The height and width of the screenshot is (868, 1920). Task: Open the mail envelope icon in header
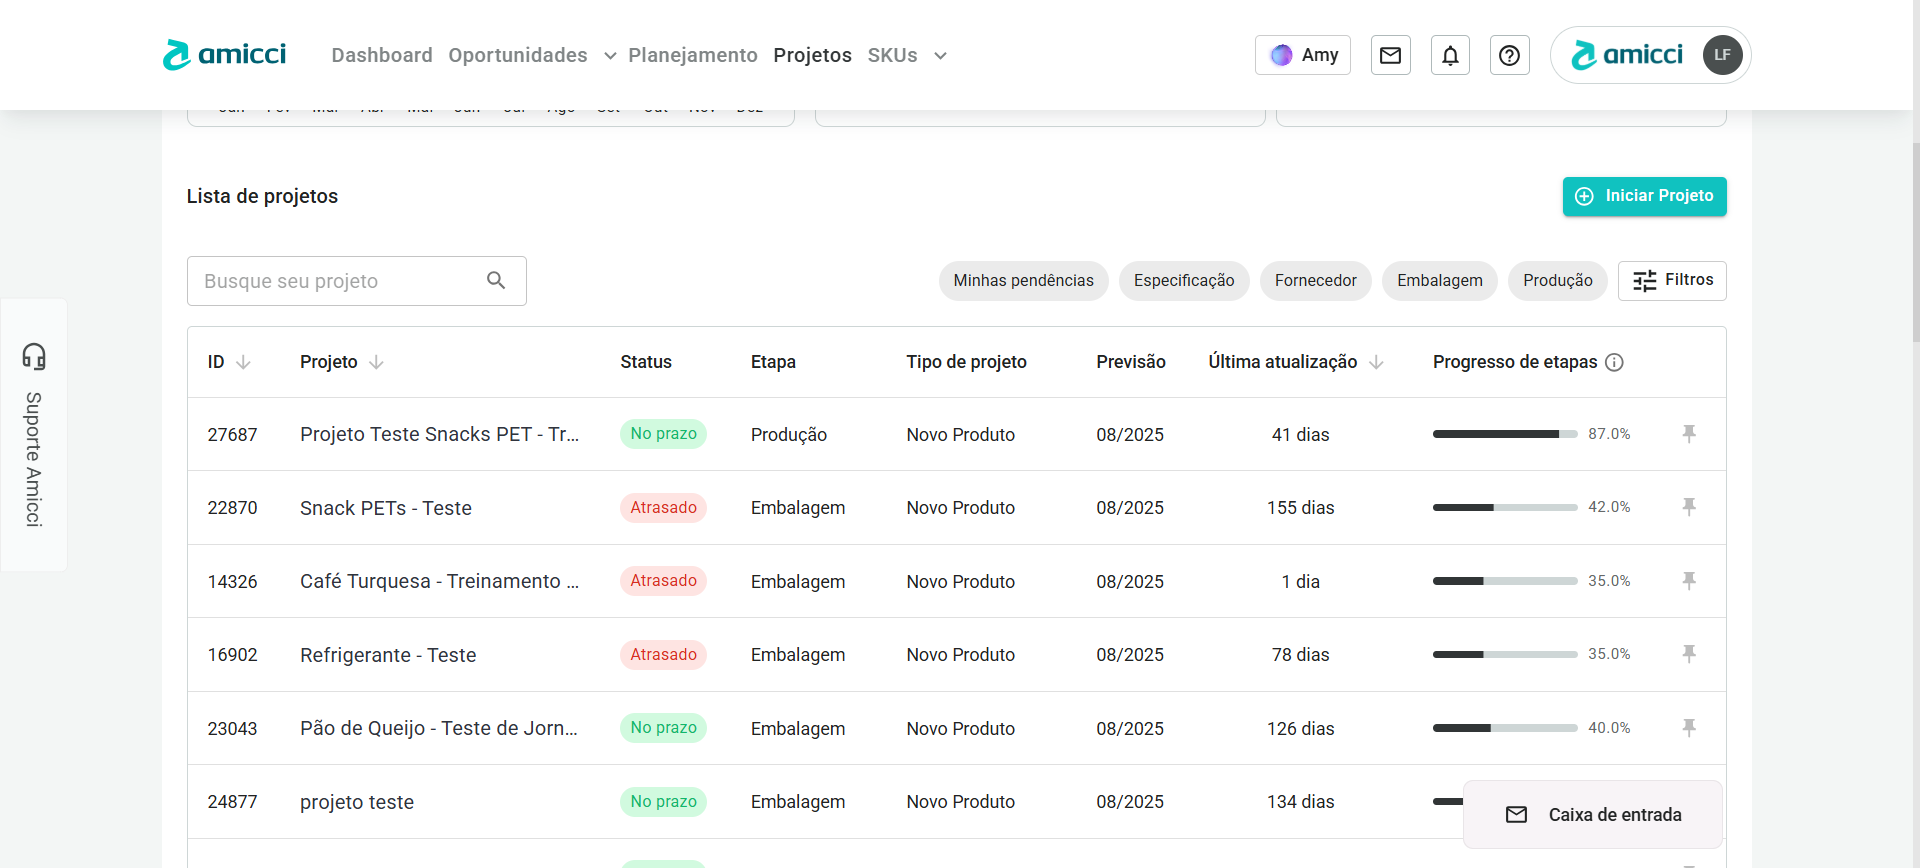(1390, 55)
